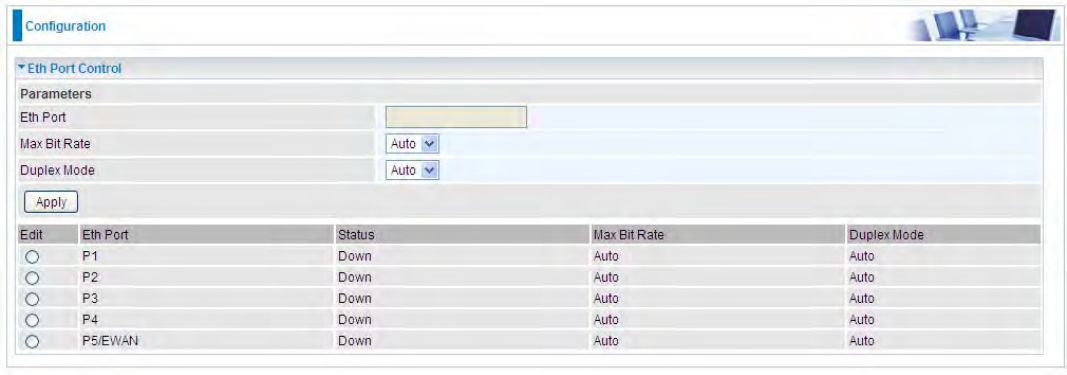Click the Apply button
The width and height of the screenshot is (1067, 375).
(51, 202)
